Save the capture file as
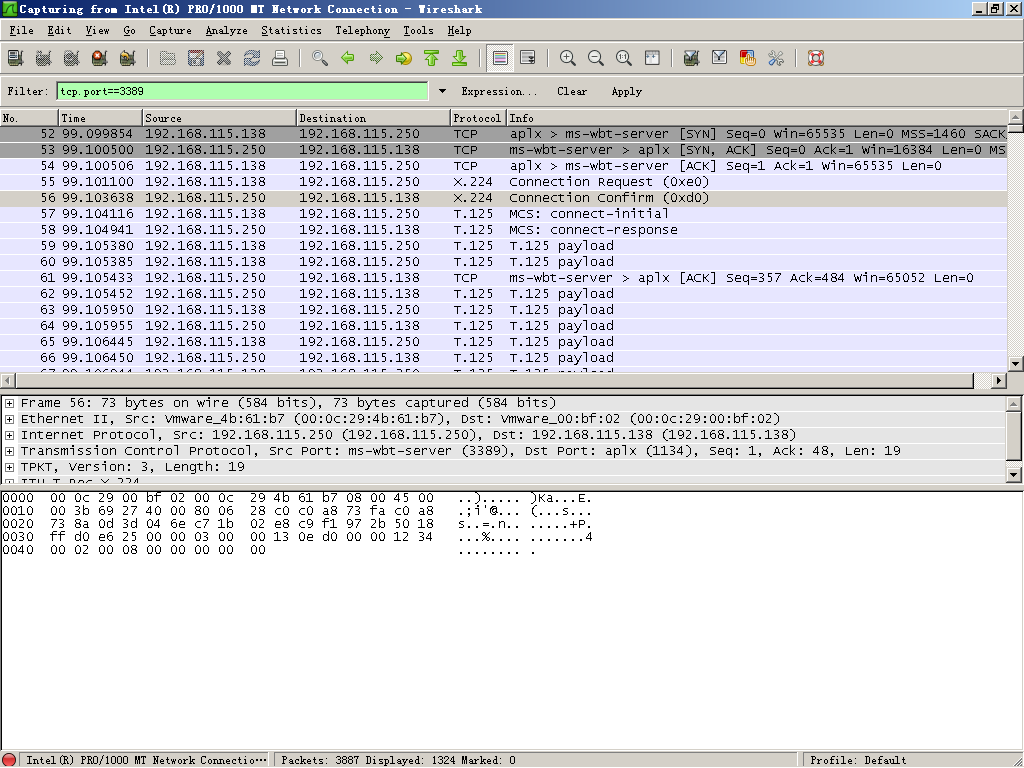 point(196,58)
